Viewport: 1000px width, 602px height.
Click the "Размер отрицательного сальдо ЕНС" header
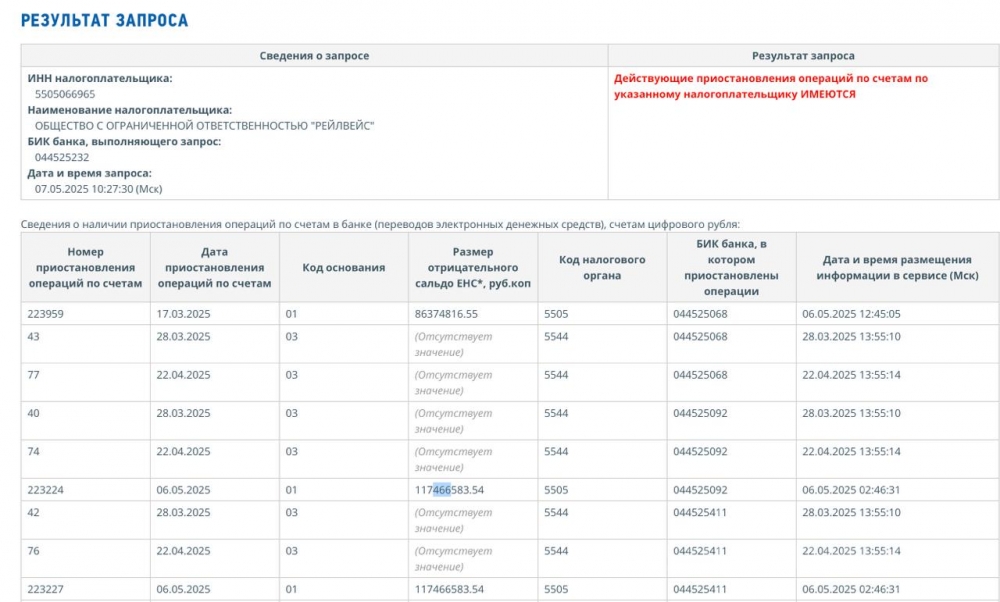point(472,268)
